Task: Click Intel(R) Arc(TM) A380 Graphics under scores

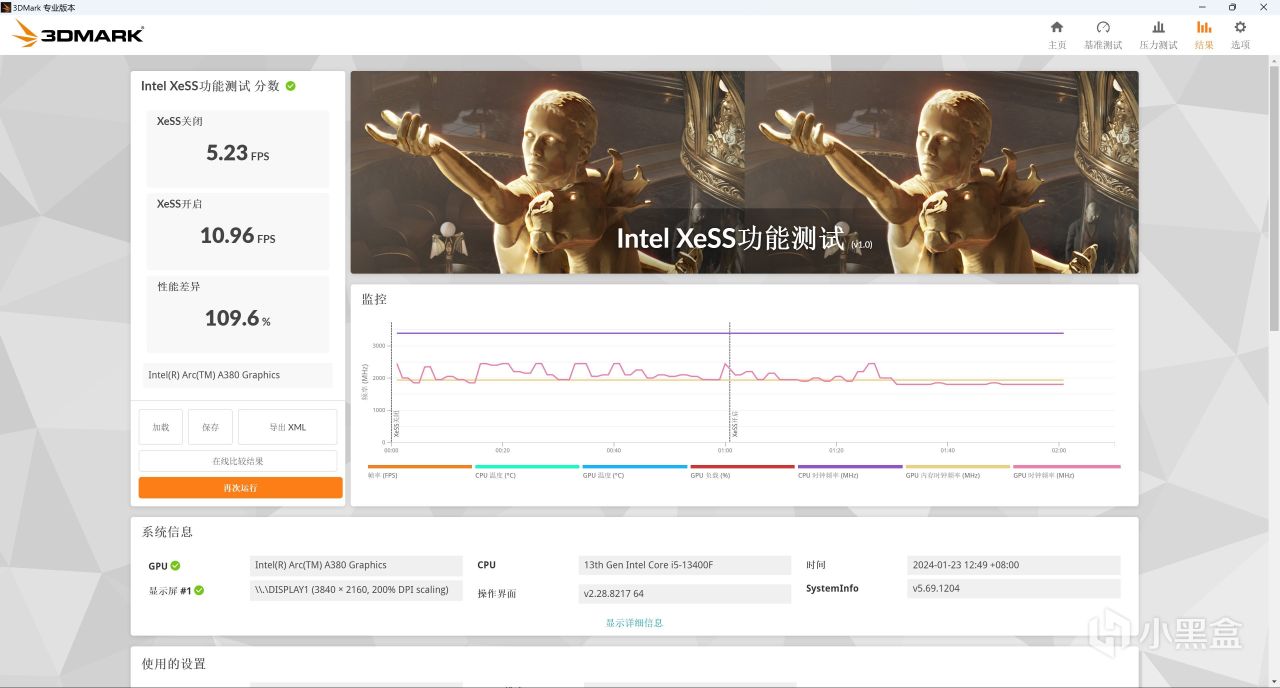Action: click(238, 375)
